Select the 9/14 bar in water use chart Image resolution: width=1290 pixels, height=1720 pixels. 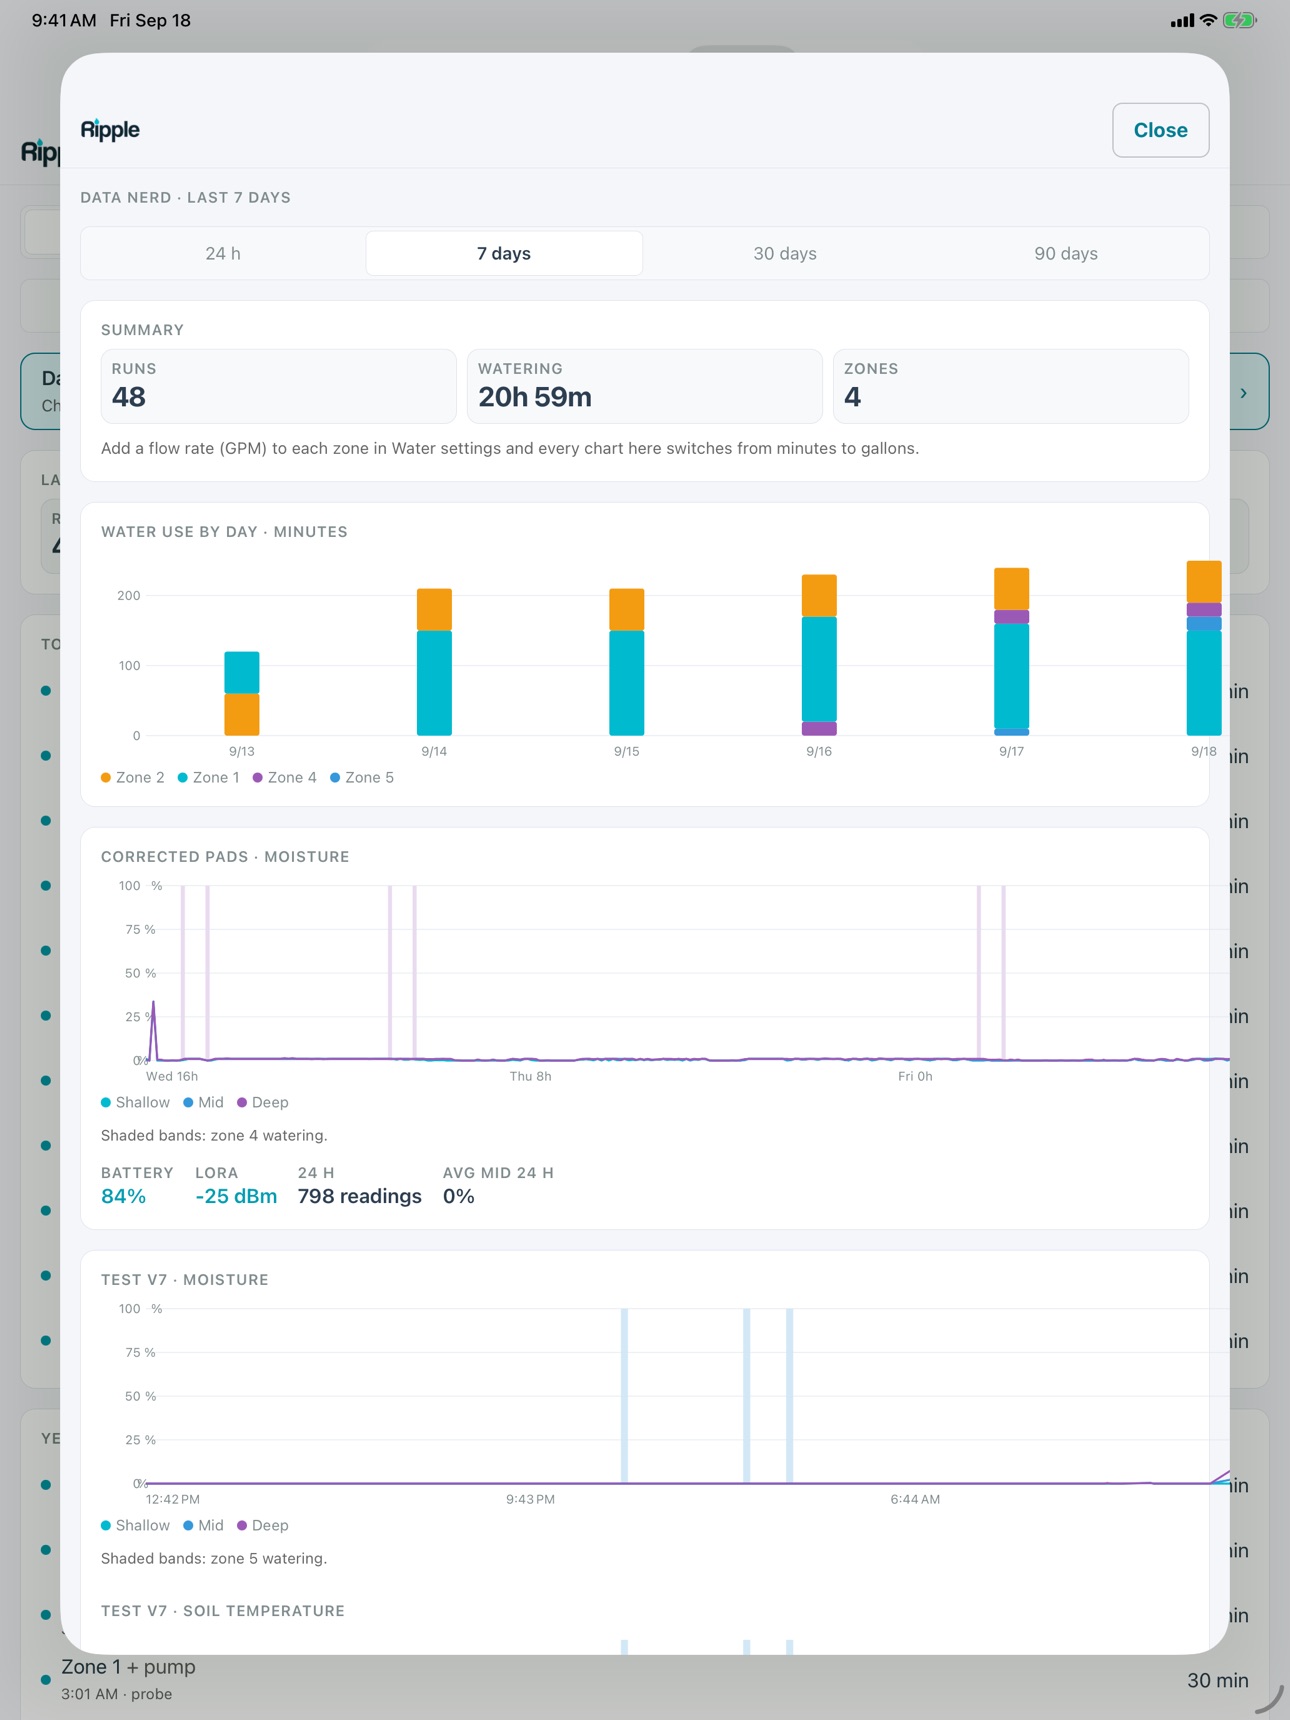pos(434,662)
